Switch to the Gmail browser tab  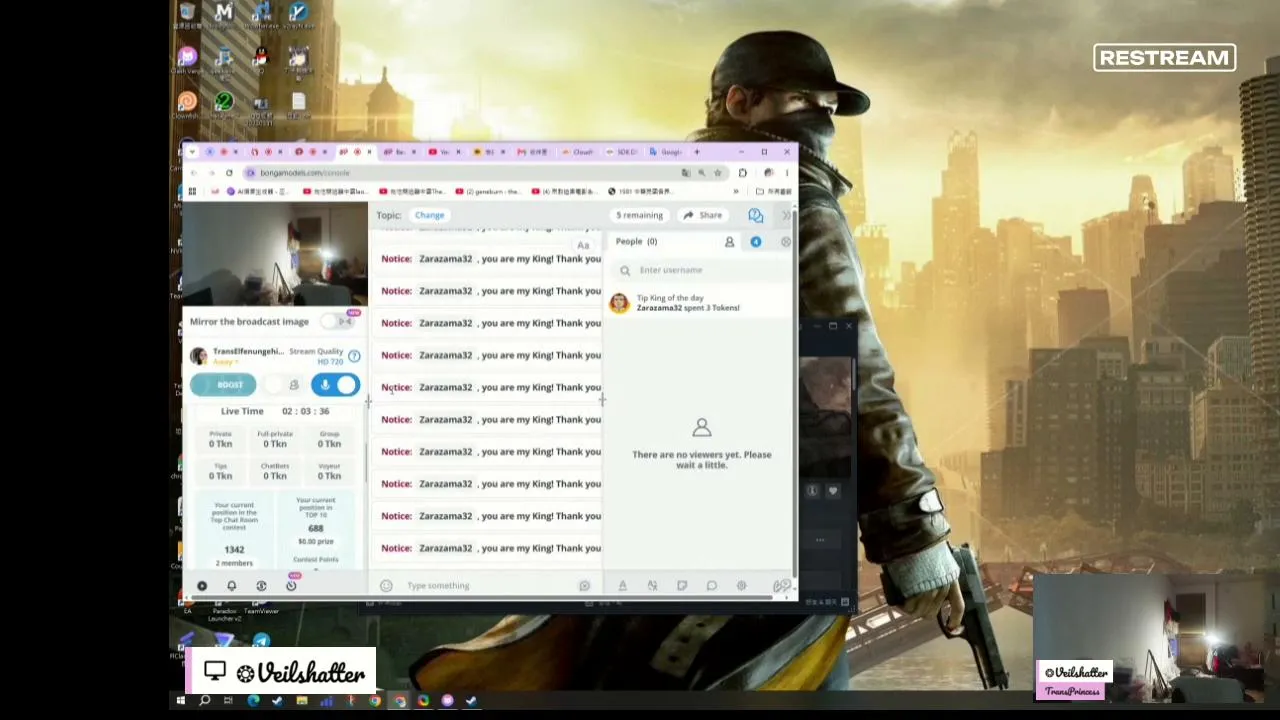tap(530, 152)
